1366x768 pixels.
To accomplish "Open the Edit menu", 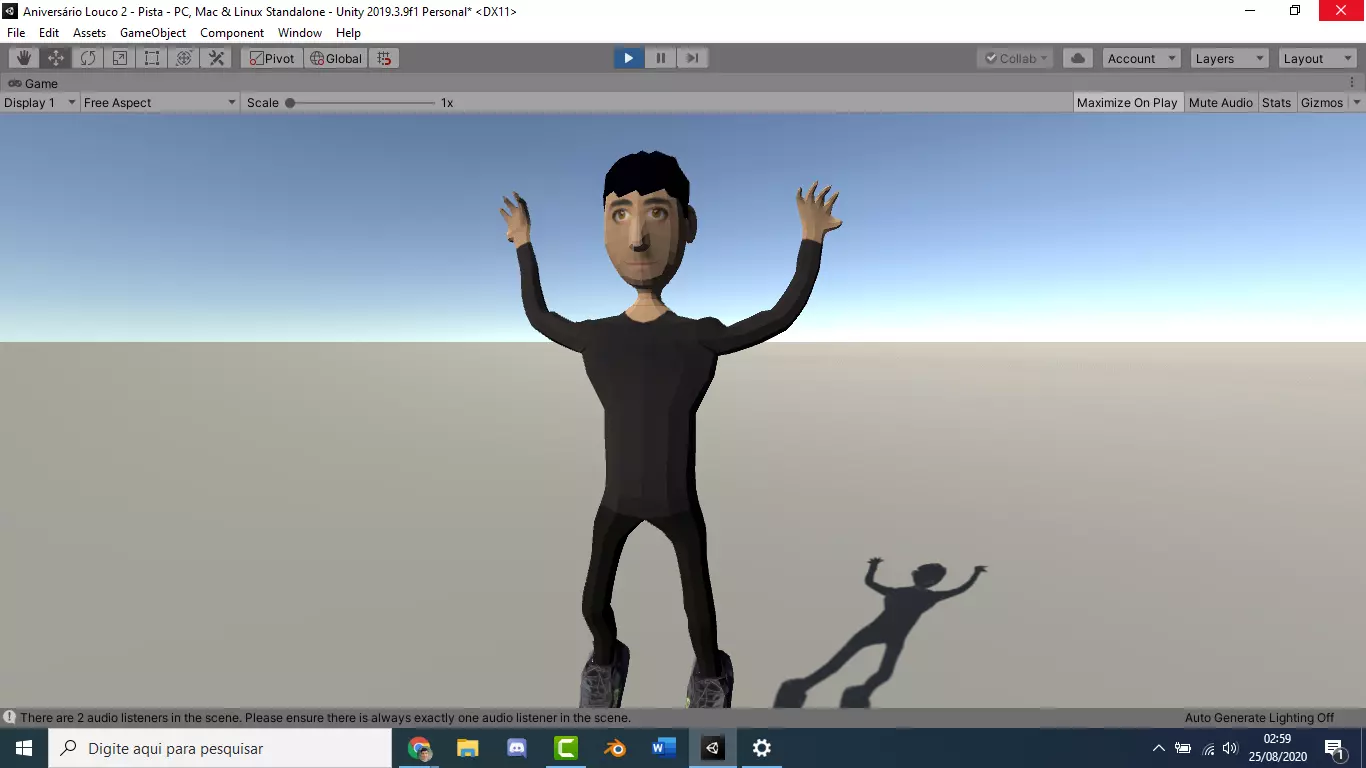I will pos(49,32).
